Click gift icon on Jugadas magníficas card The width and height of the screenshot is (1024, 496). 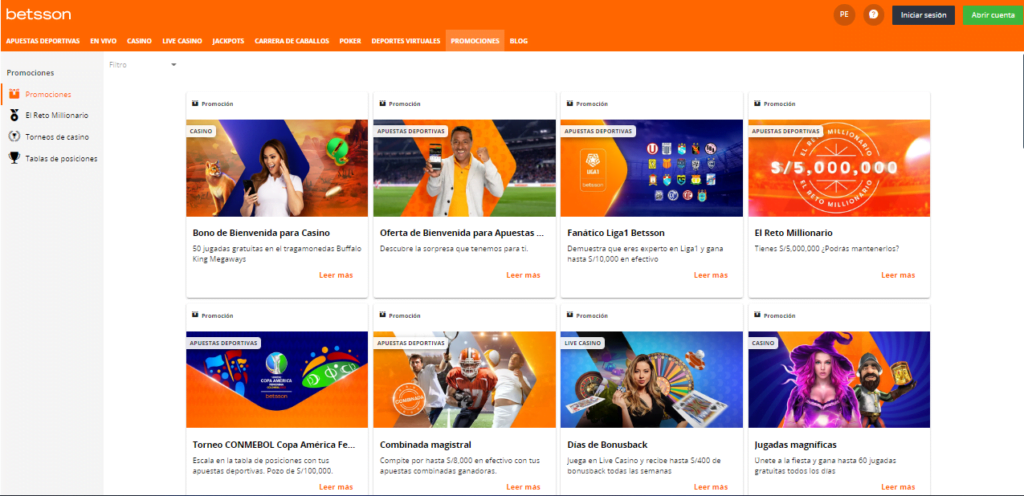coord(757,315)
